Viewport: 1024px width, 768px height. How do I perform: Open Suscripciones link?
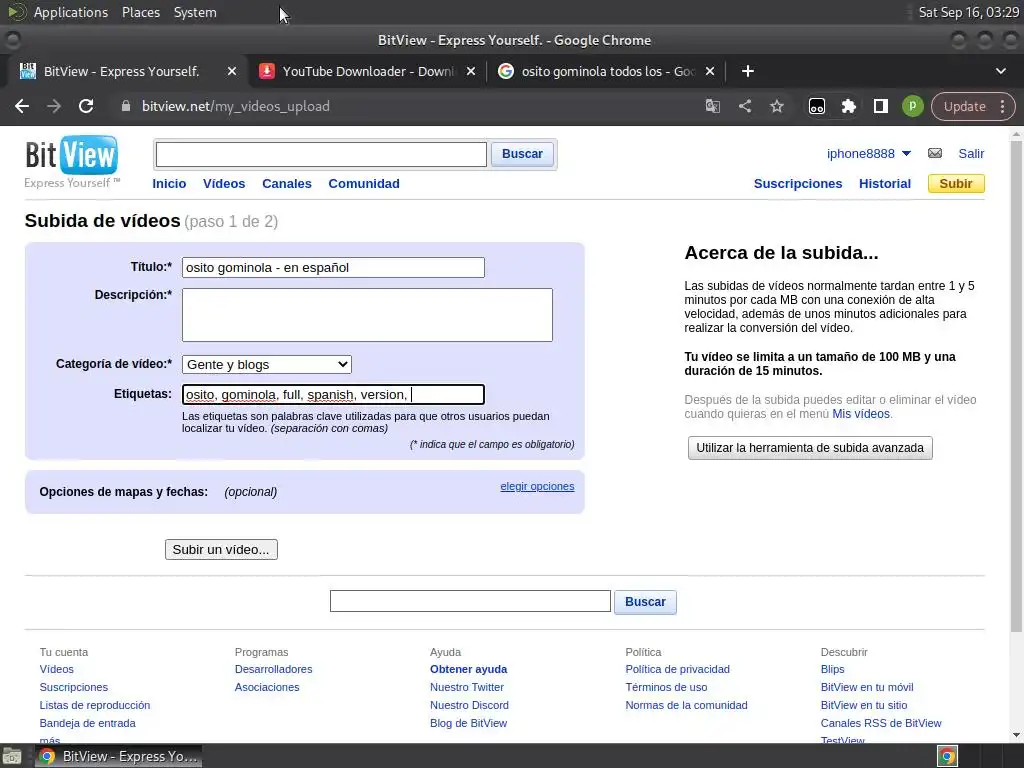797,184
